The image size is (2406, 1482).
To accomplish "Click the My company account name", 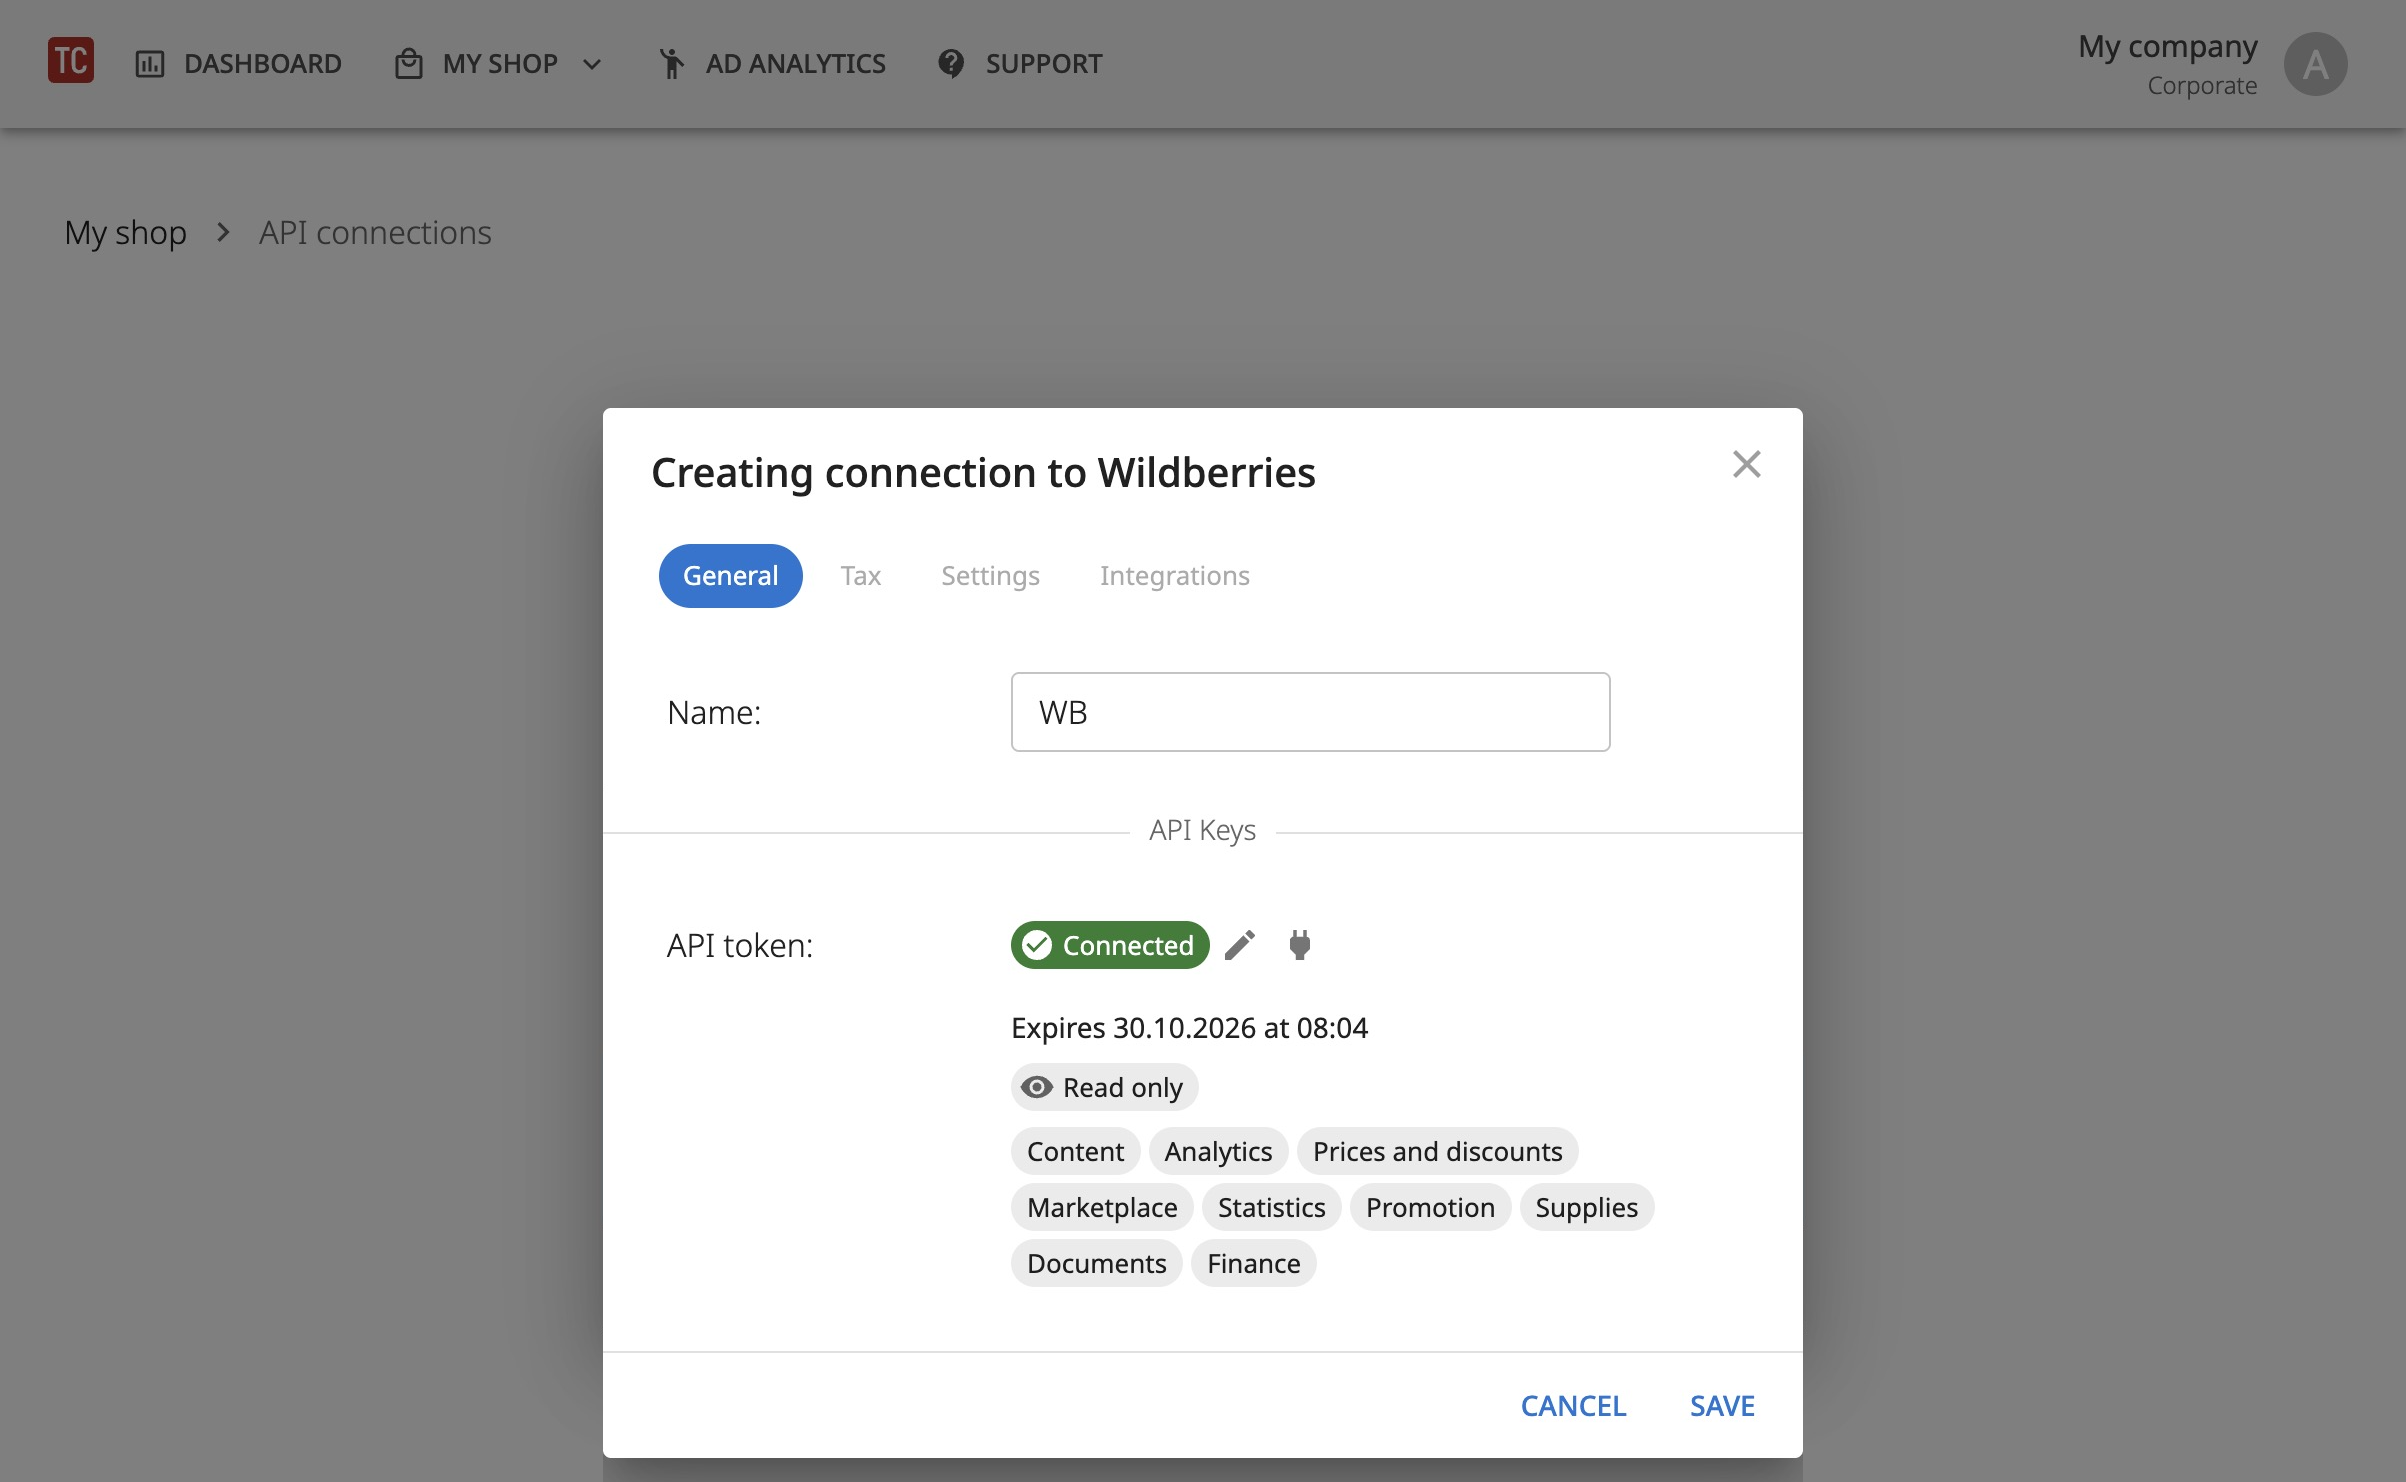I will click(x=2167, y=46).
